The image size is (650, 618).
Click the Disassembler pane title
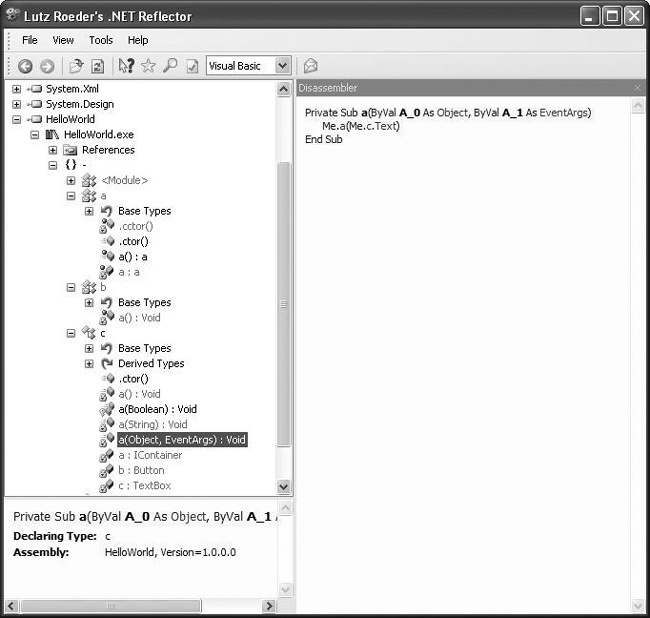[x=328, y=88]
